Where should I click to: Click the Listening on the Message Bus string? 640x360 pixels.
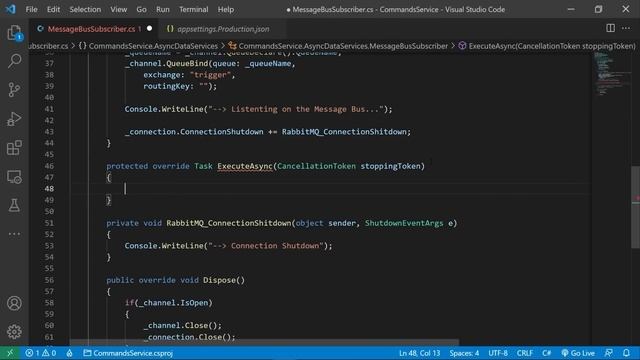[x=296, y=109]
